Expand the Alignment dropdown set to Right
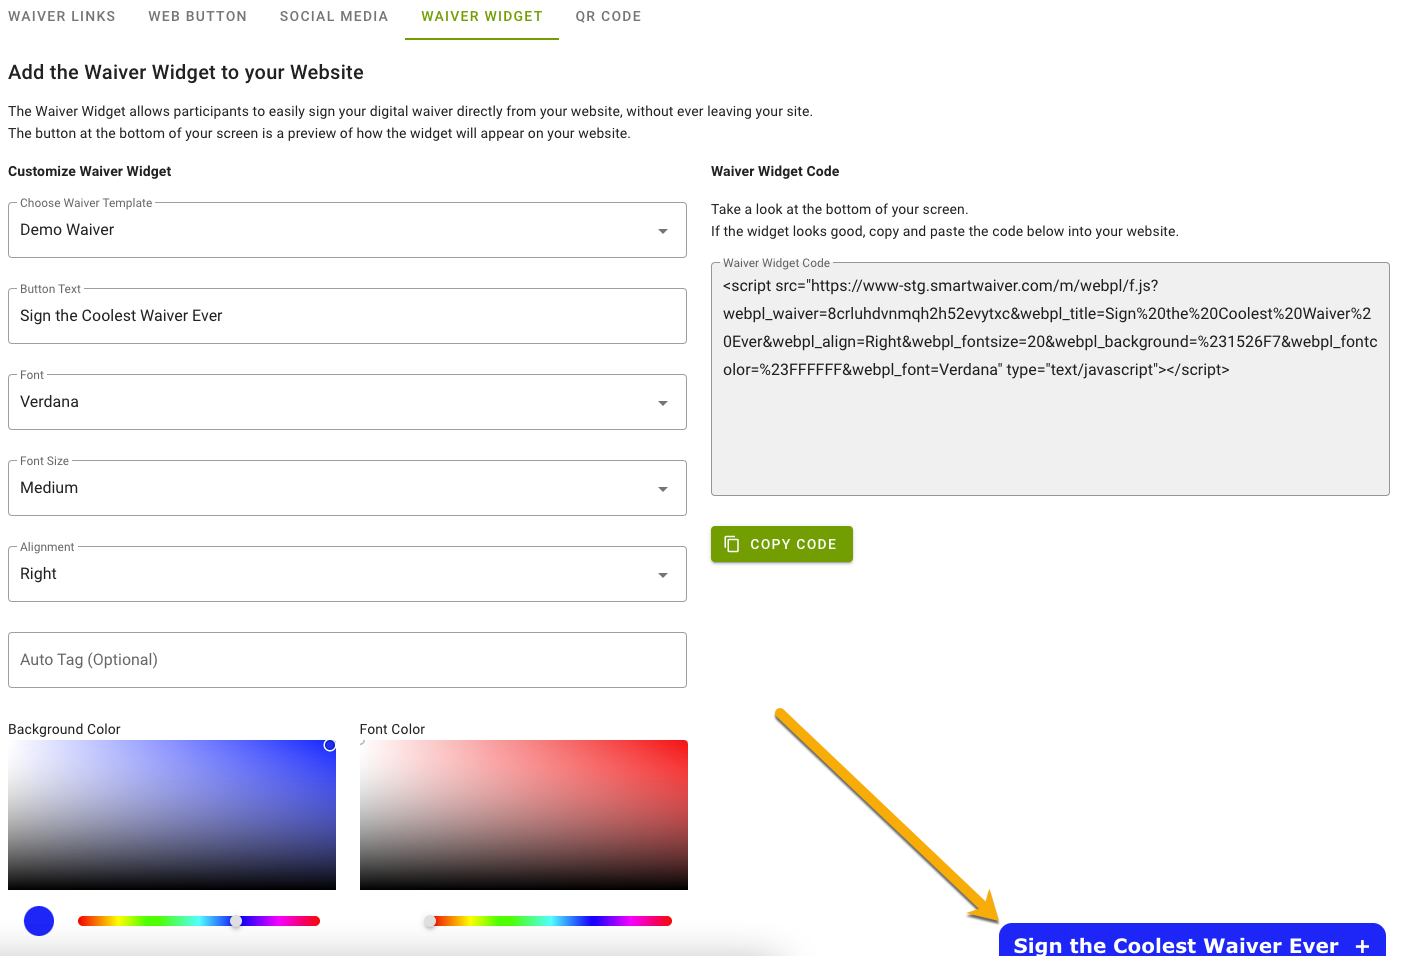 point(347,574)
